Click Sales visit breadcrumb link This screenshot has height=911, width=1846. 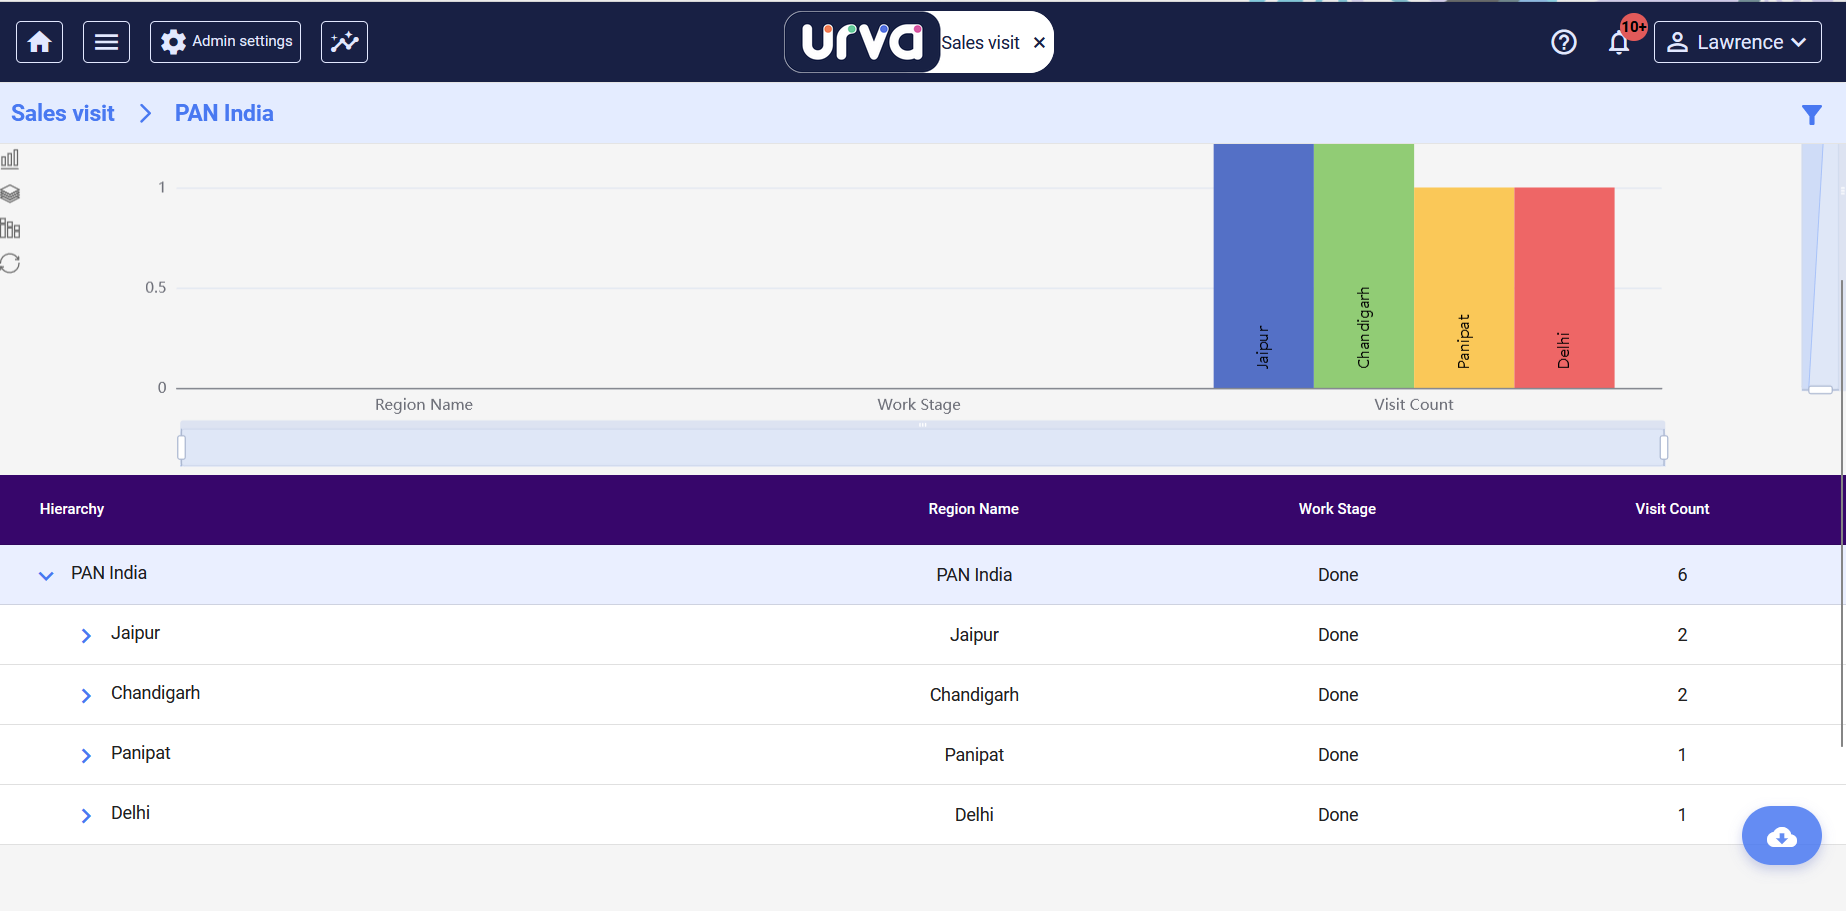[63, 113]
